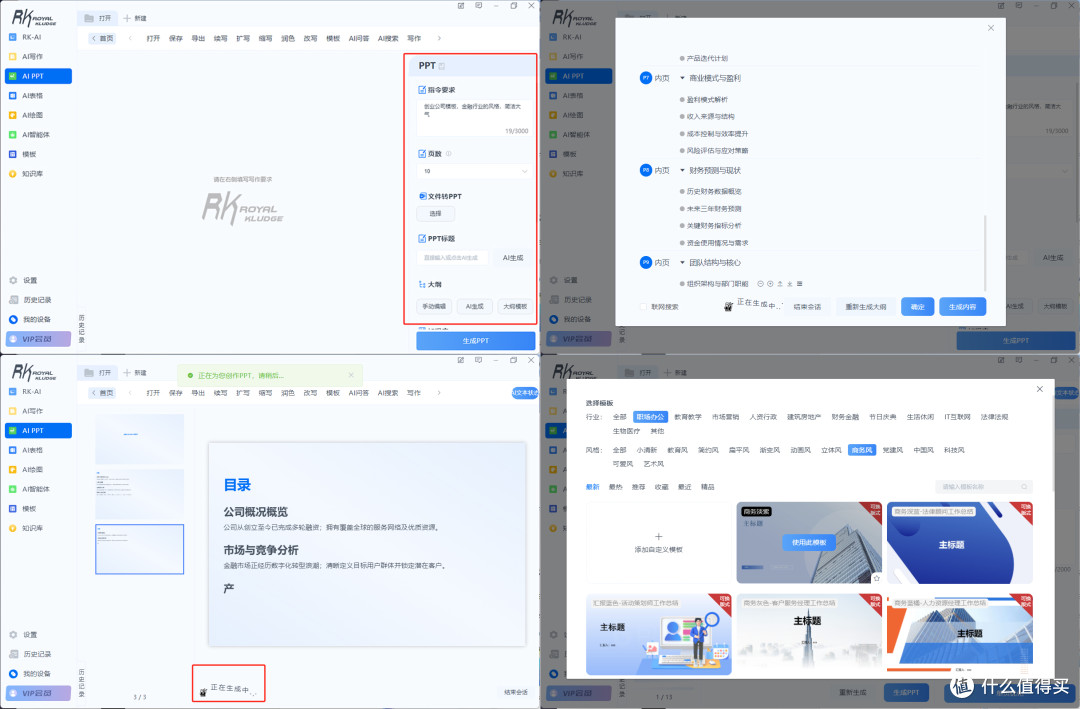Click the right chevron after 写作 in the PPT settings window
This screenshot has width=1080, height=709.
(439, 39)
